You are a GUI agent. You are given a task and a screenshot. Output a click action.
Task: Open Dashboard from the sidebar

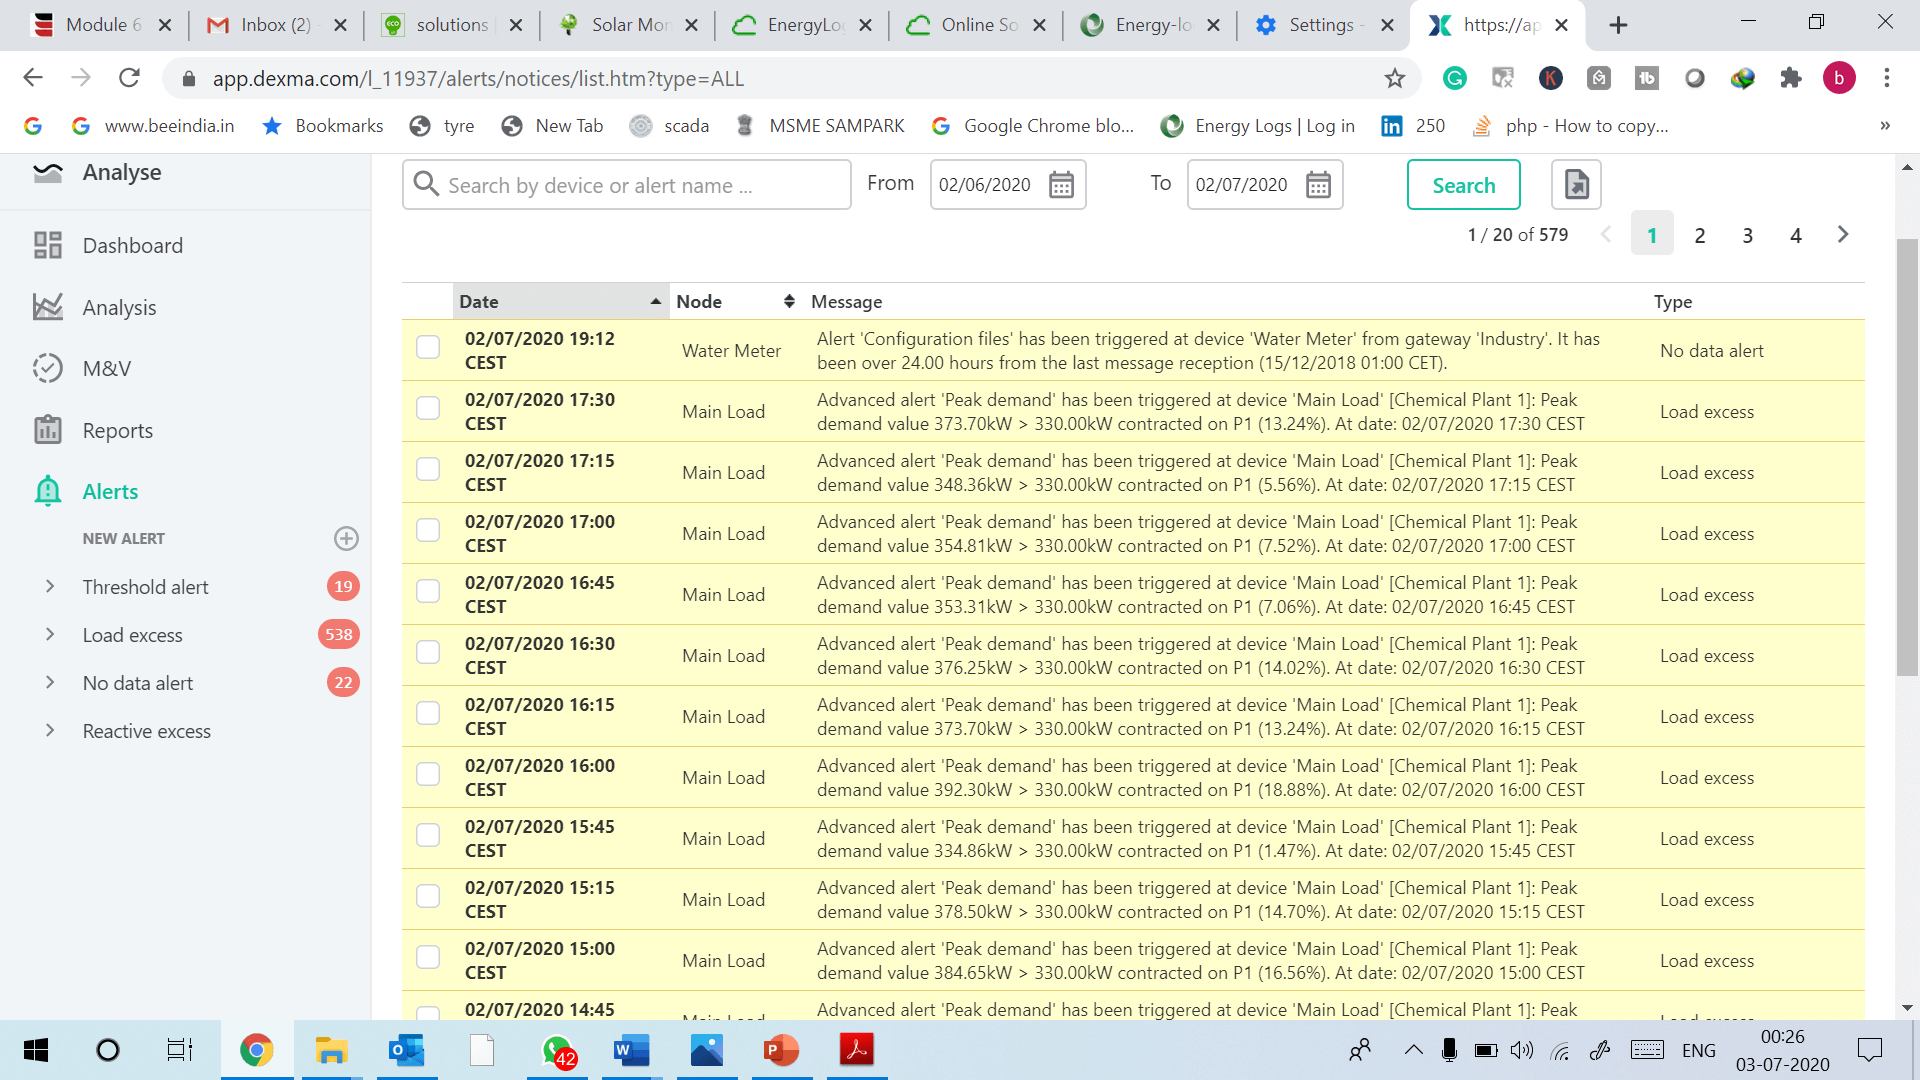(132, 246)
